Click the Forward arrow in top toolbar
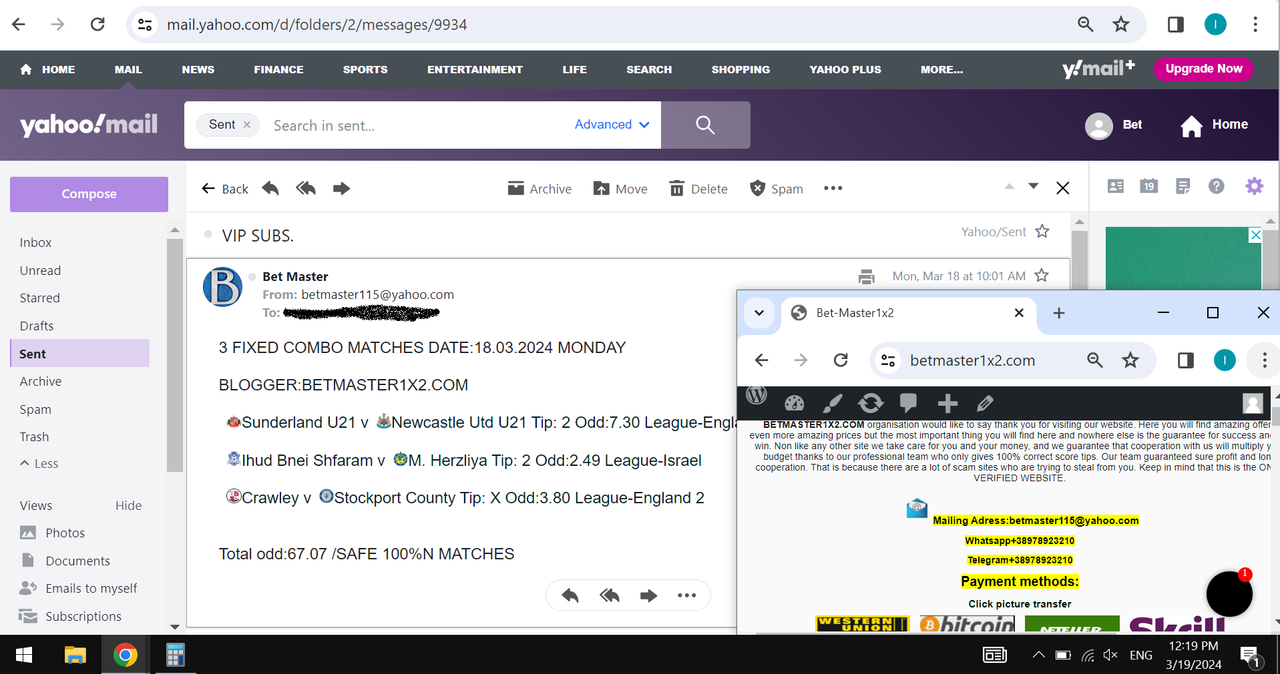This screenshot has width=1280, height=674. click(x=341, y=188)
